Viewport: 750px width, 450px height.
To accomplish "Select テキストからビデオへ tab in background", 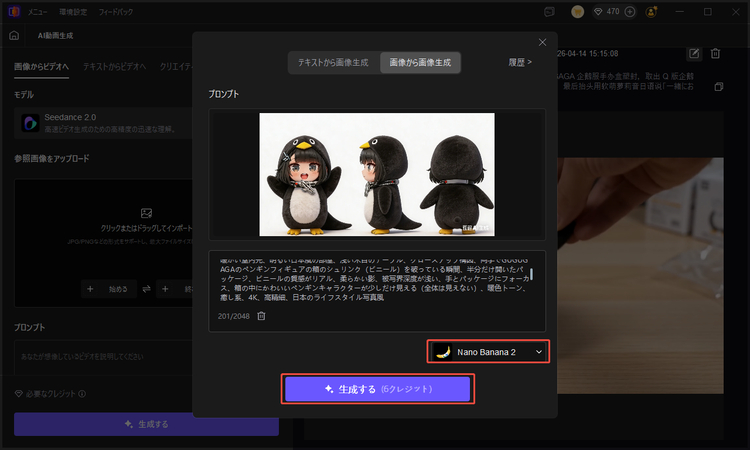I will 115,66.
